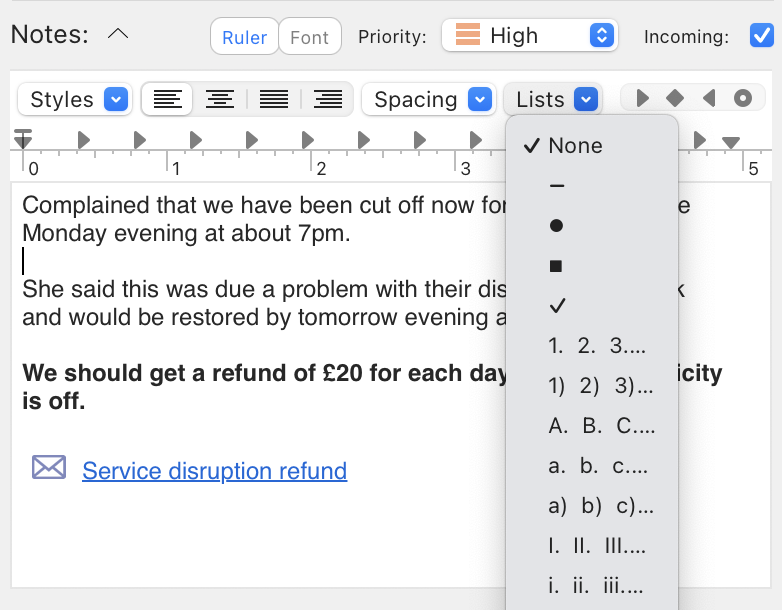Click the right margin marker on ruler

(731, 143)
